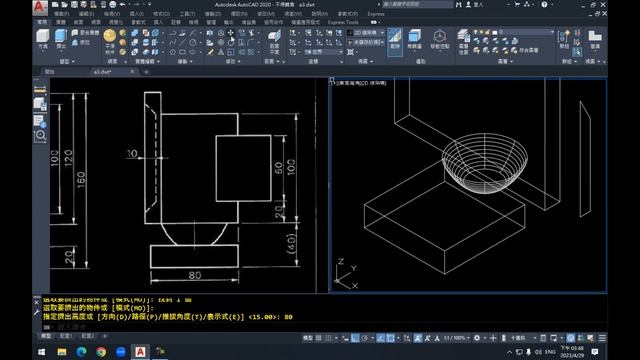
Task: Select the Rectangle draw tool
Action: tap(182, 52)
